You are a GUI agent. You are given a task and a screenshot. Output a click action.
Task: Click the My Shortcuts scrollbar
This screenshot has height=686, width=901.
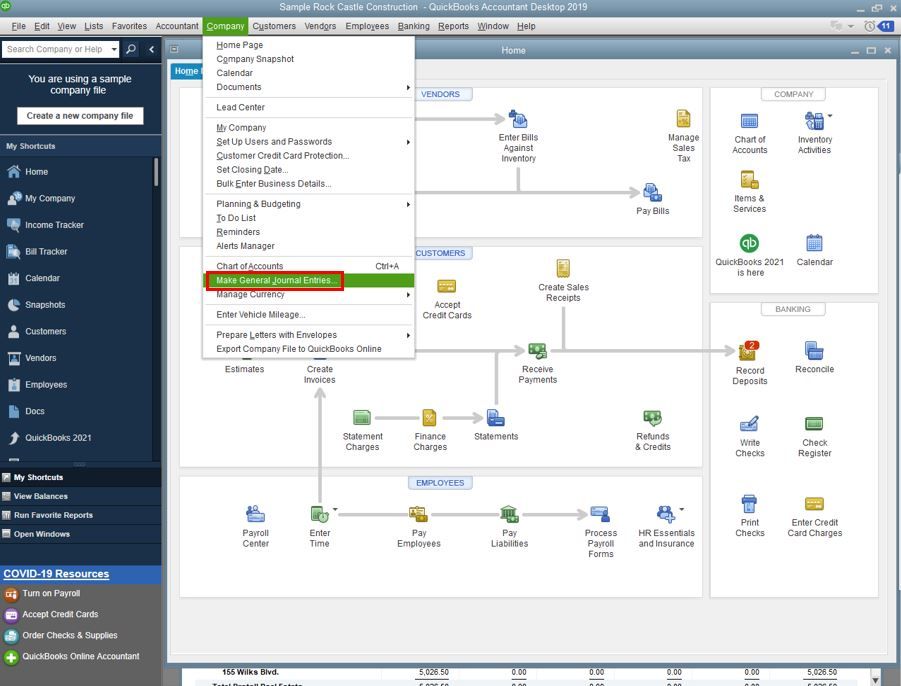coord(156,172)
